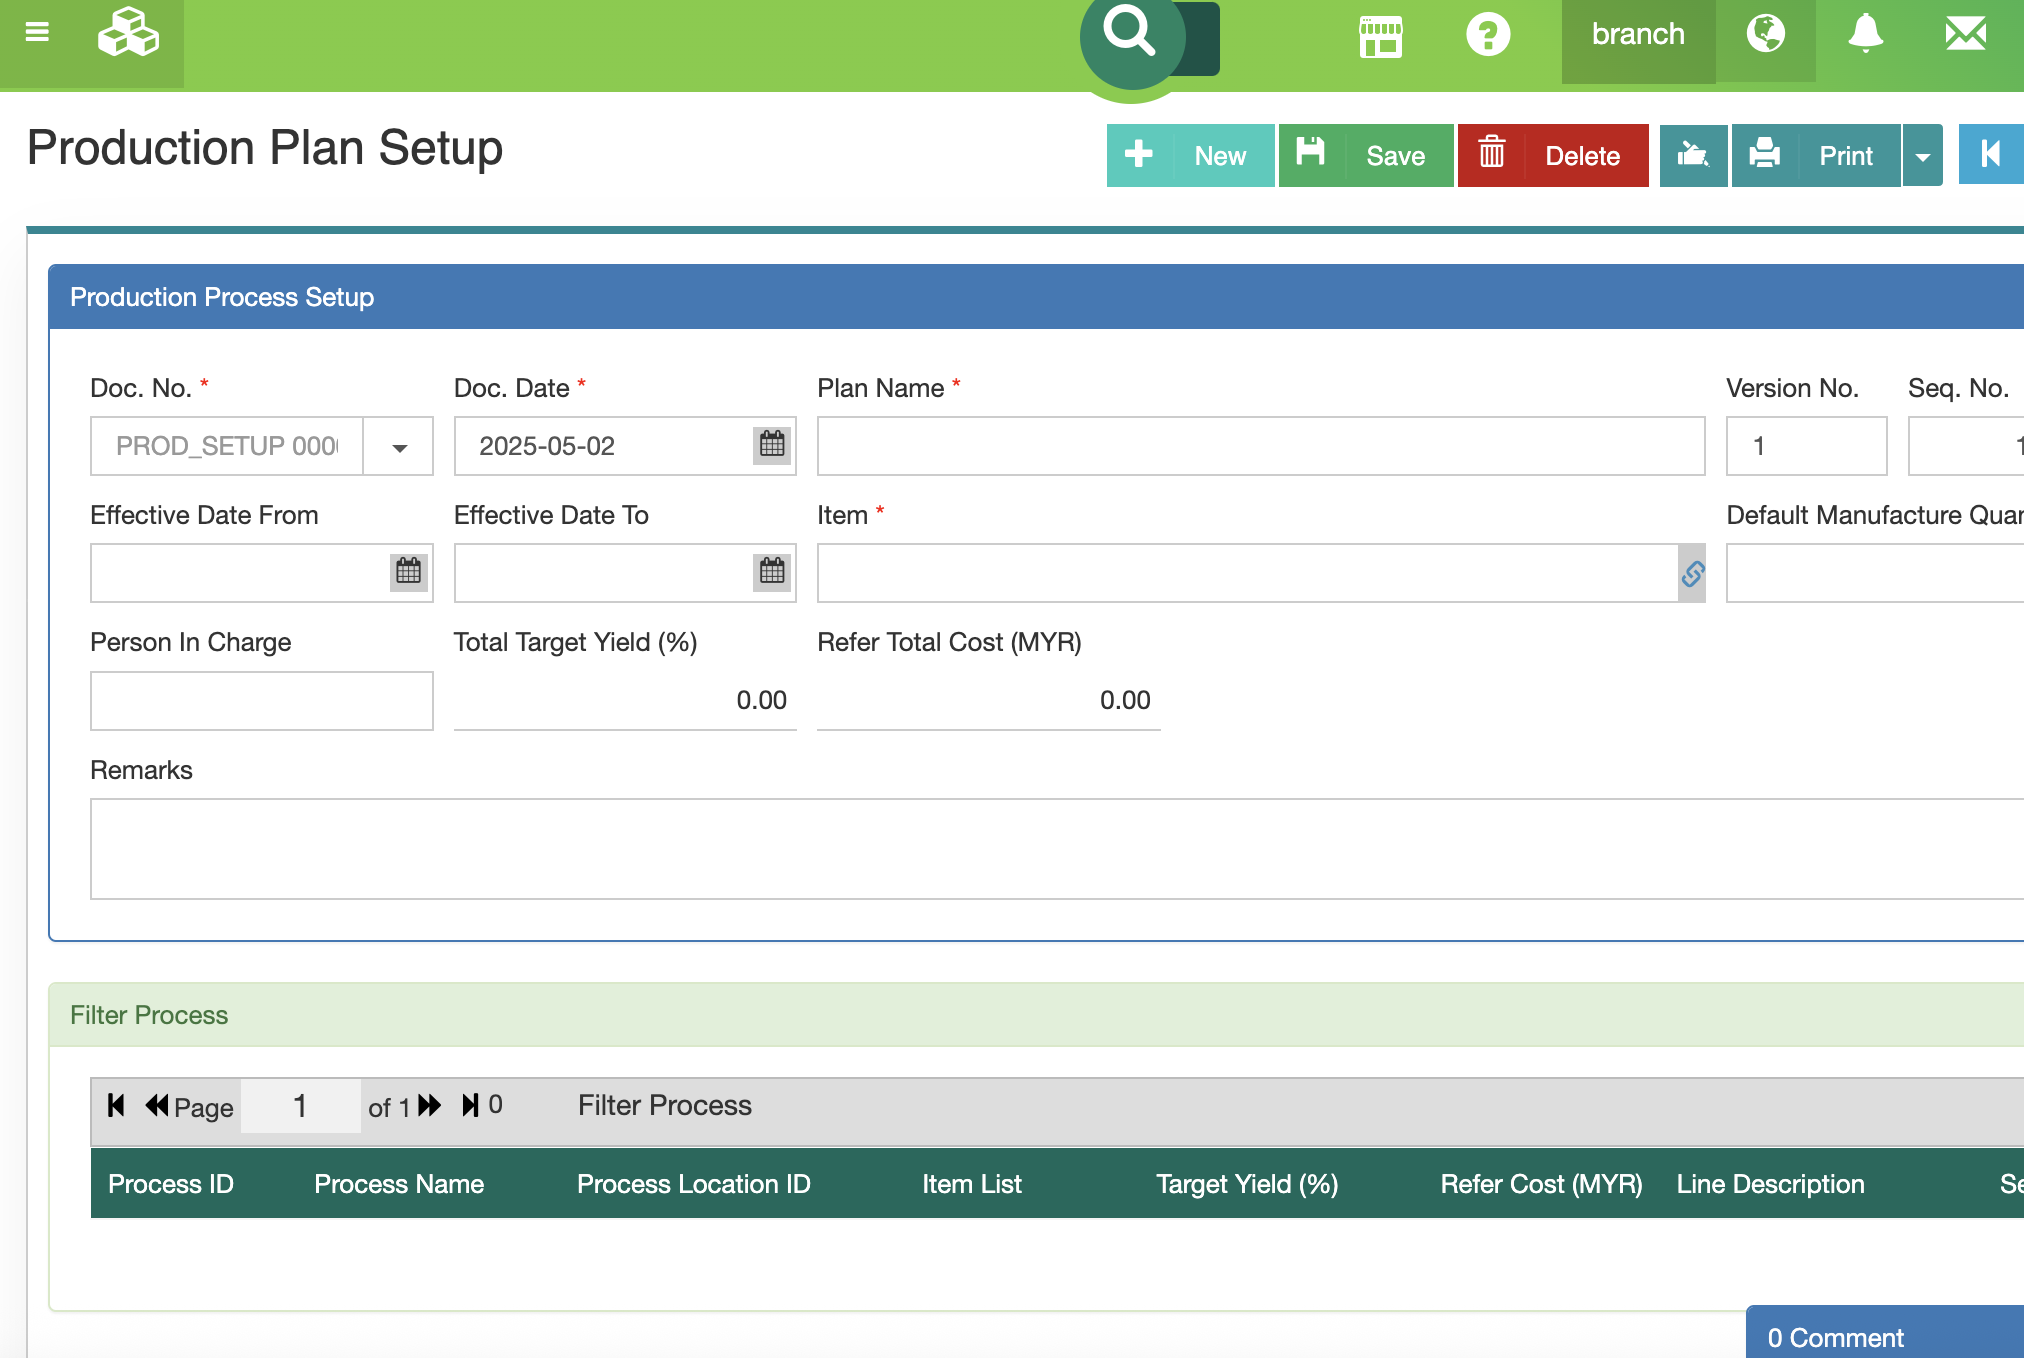Open the help question mark
This screenshot has height=1358, width=2024.
[1488, 35]
